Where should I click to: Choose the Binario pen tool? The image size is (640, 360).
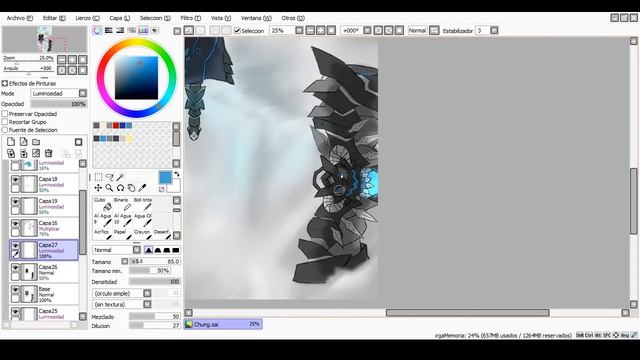122,204
